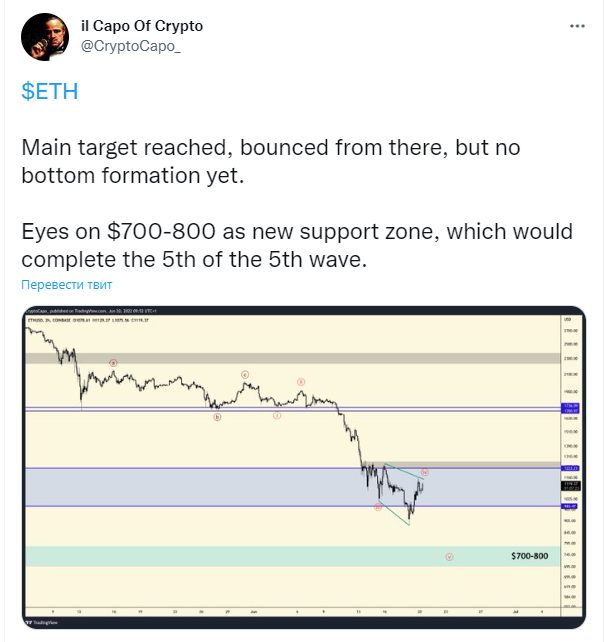Click the blue 1223 price level label on axis
The width and height of the screenshot is (605, 642).
pyautogui.click(x=570, y=468)
